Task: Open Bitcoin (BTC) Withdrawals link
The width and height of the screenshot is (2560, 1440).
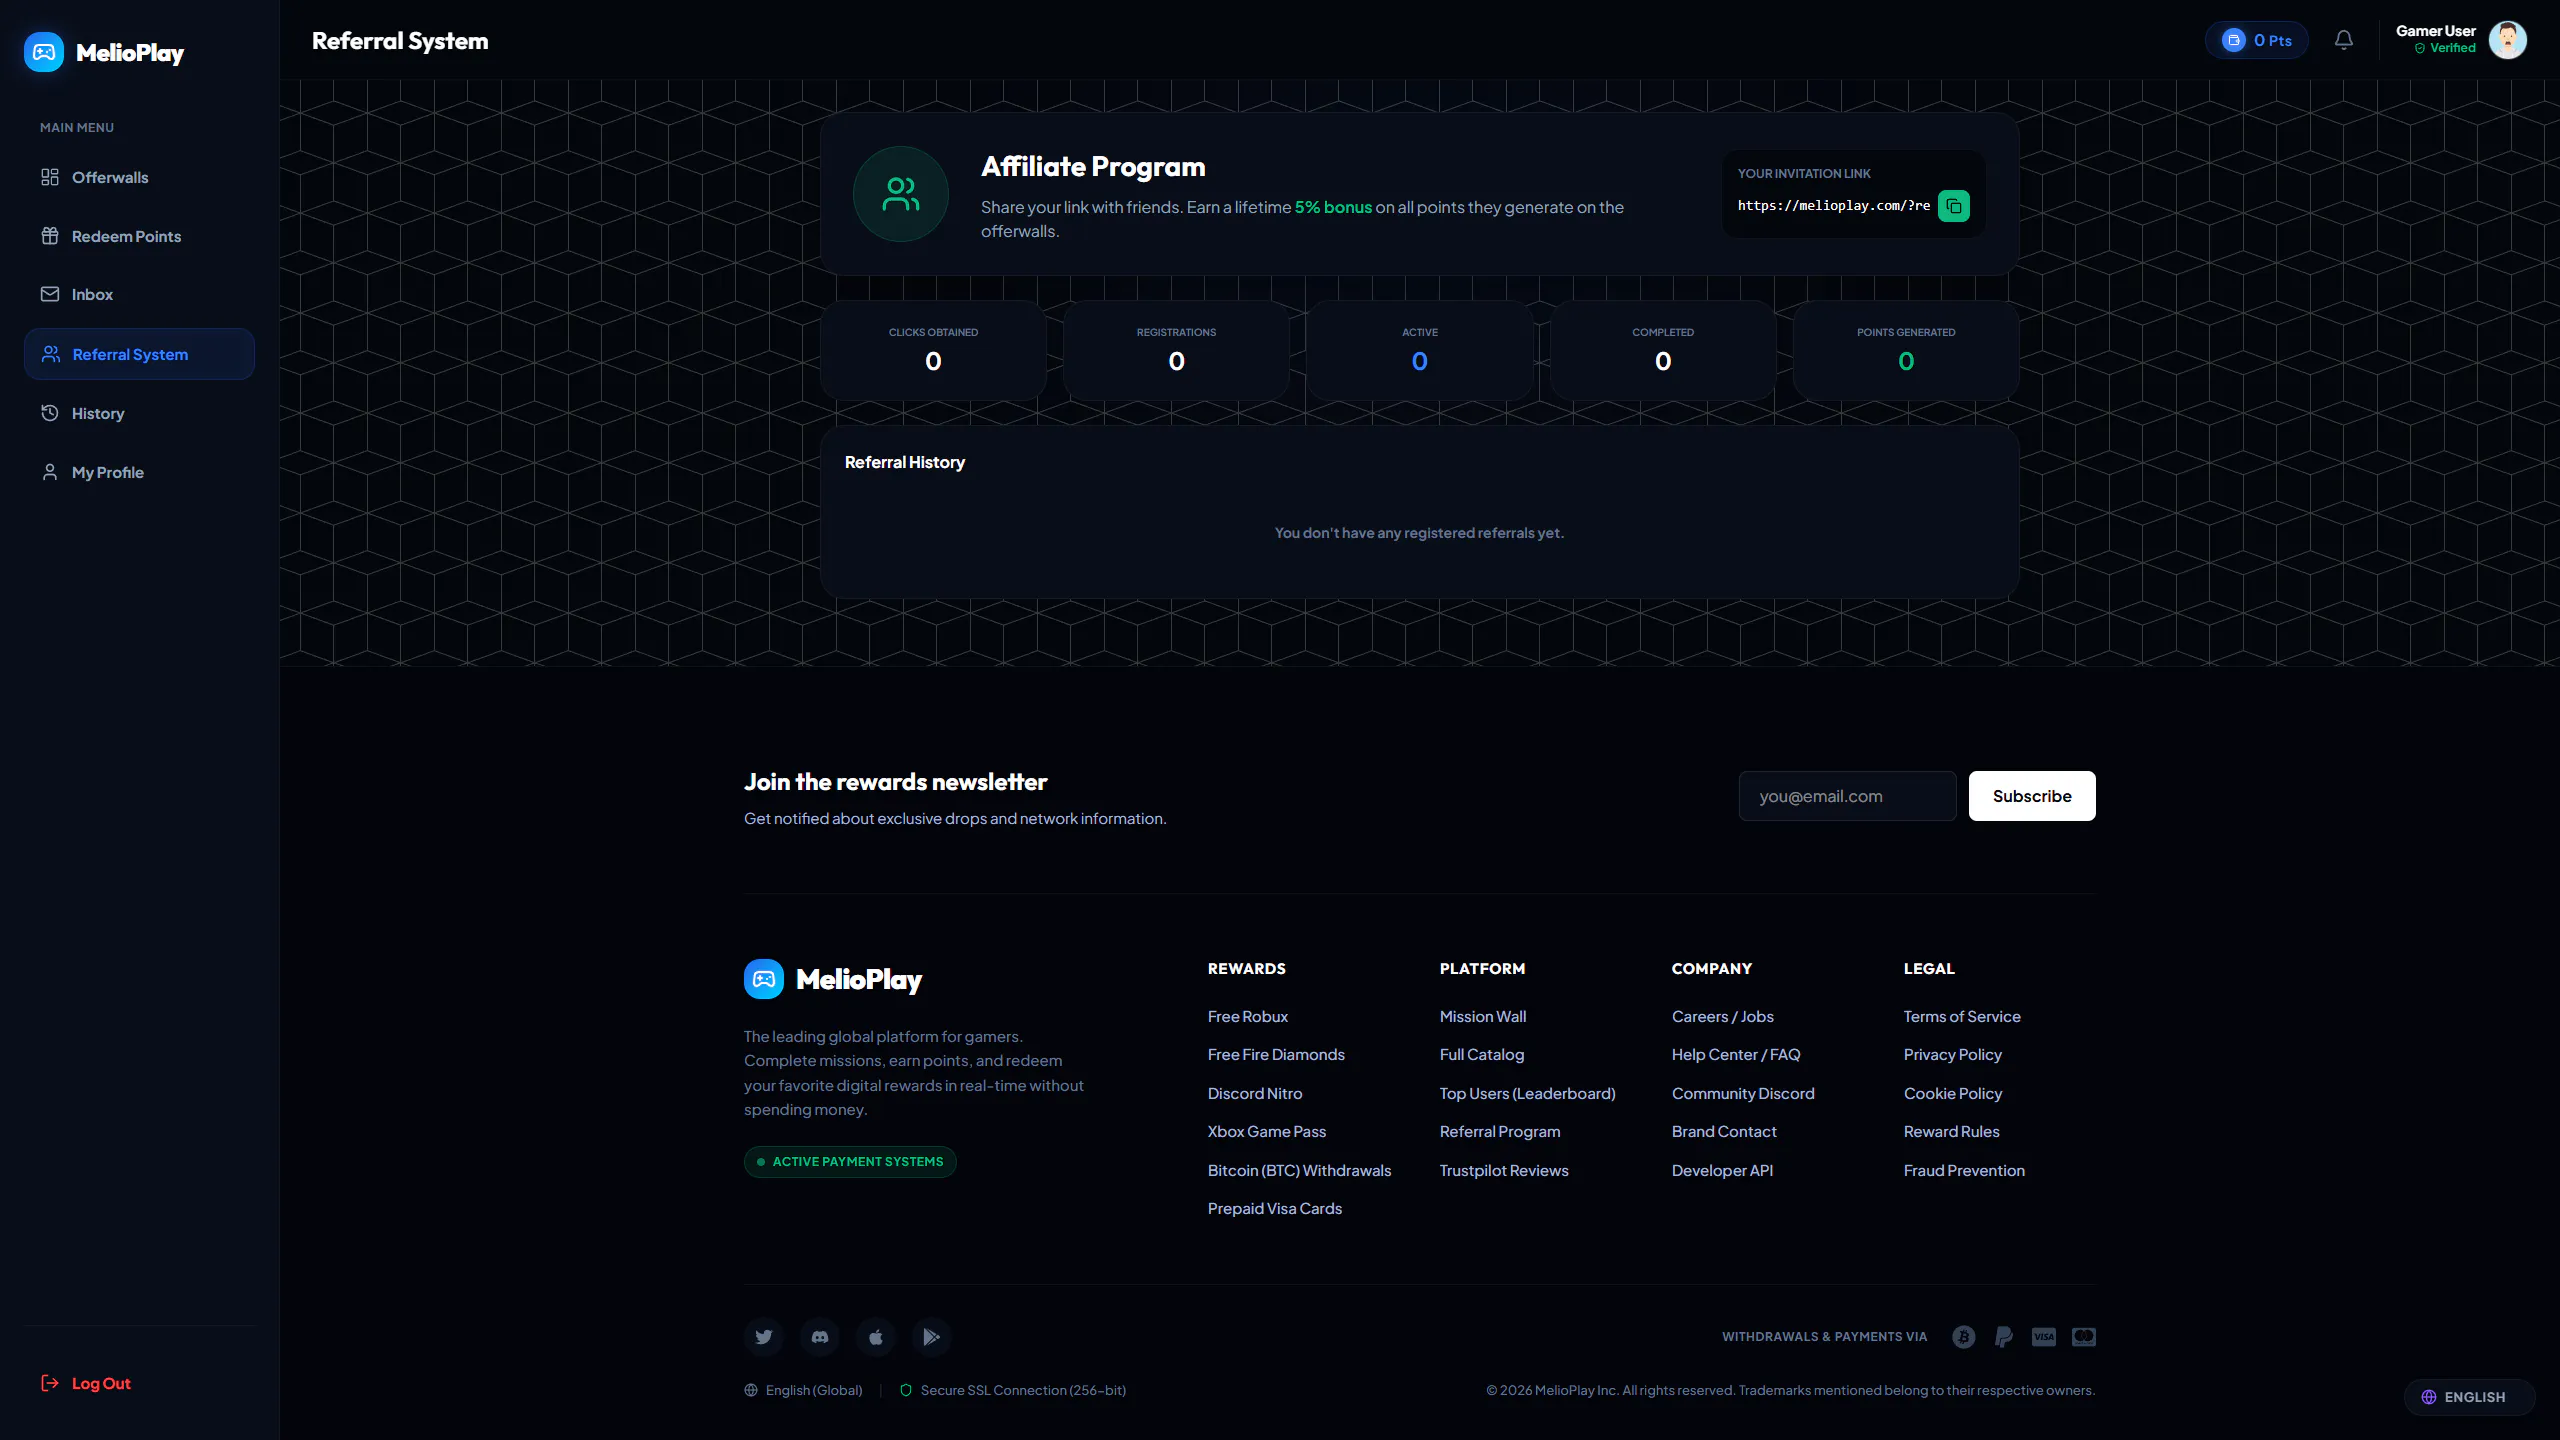Action: [x=1299, y=1171]
